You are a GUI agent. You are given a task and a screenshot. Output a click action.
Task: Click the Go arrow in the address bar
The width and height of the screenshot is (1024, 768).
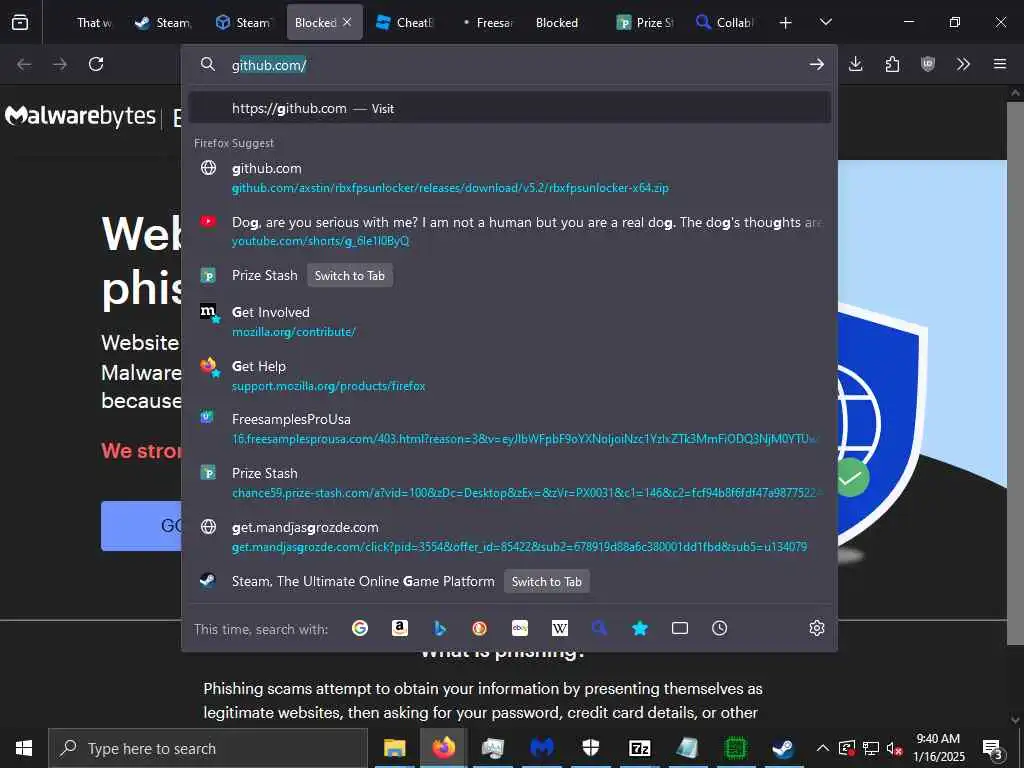click(816, 64)
